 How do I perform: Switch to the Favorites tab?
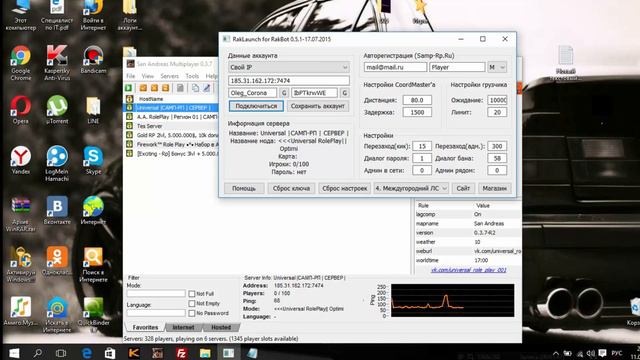tap(145, 327)
